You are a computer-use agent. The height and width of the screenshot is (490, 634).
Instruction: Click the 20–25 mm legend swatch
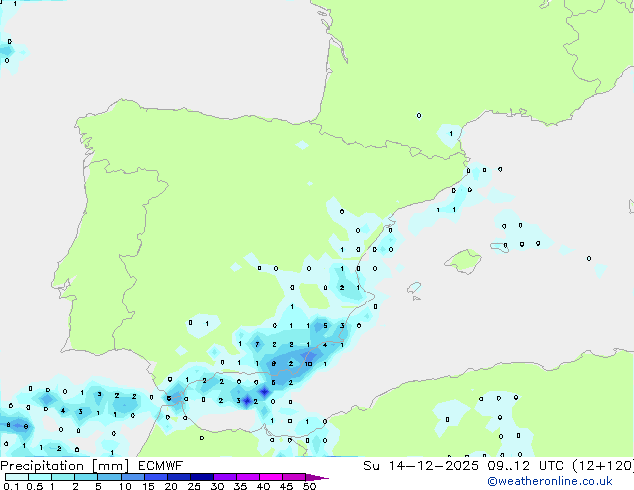(178, 477)
